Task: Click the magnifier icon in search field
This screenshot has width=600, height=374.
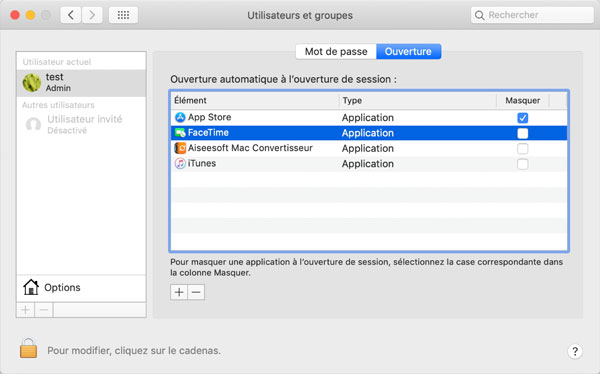Action: click(479, 15)
